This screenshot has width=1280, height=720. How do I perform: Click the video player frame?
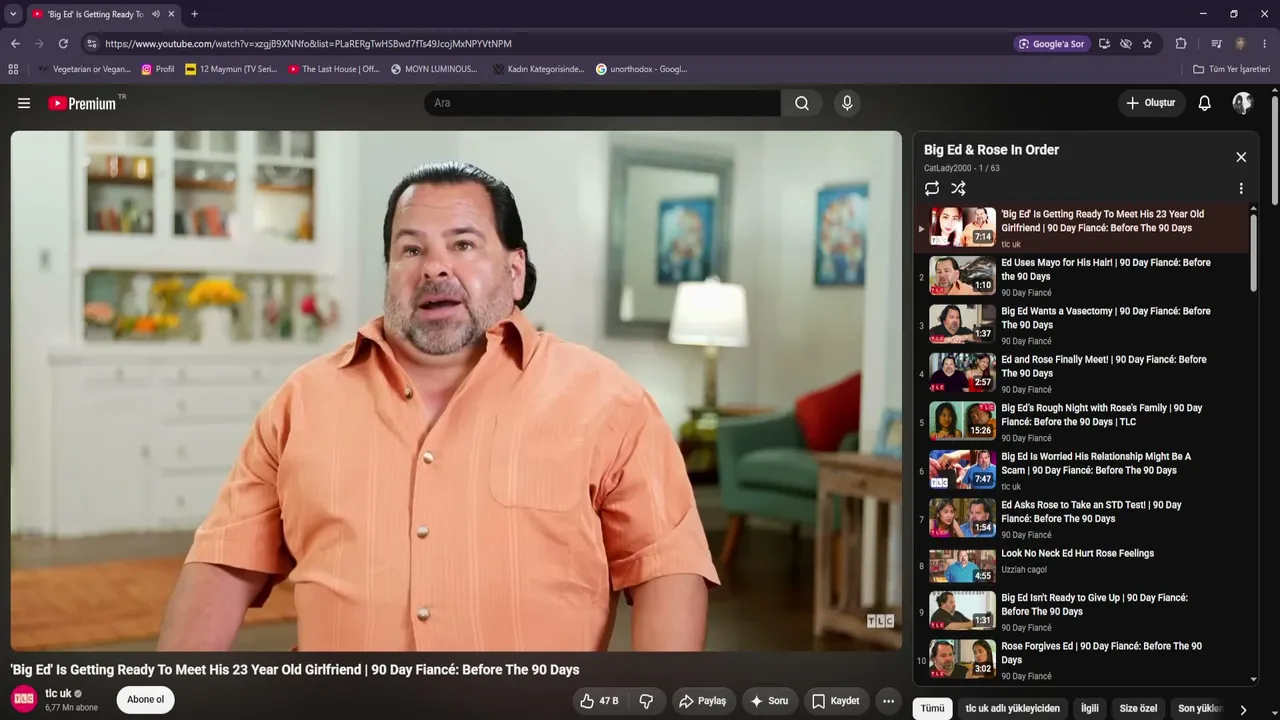pos(456,391)
